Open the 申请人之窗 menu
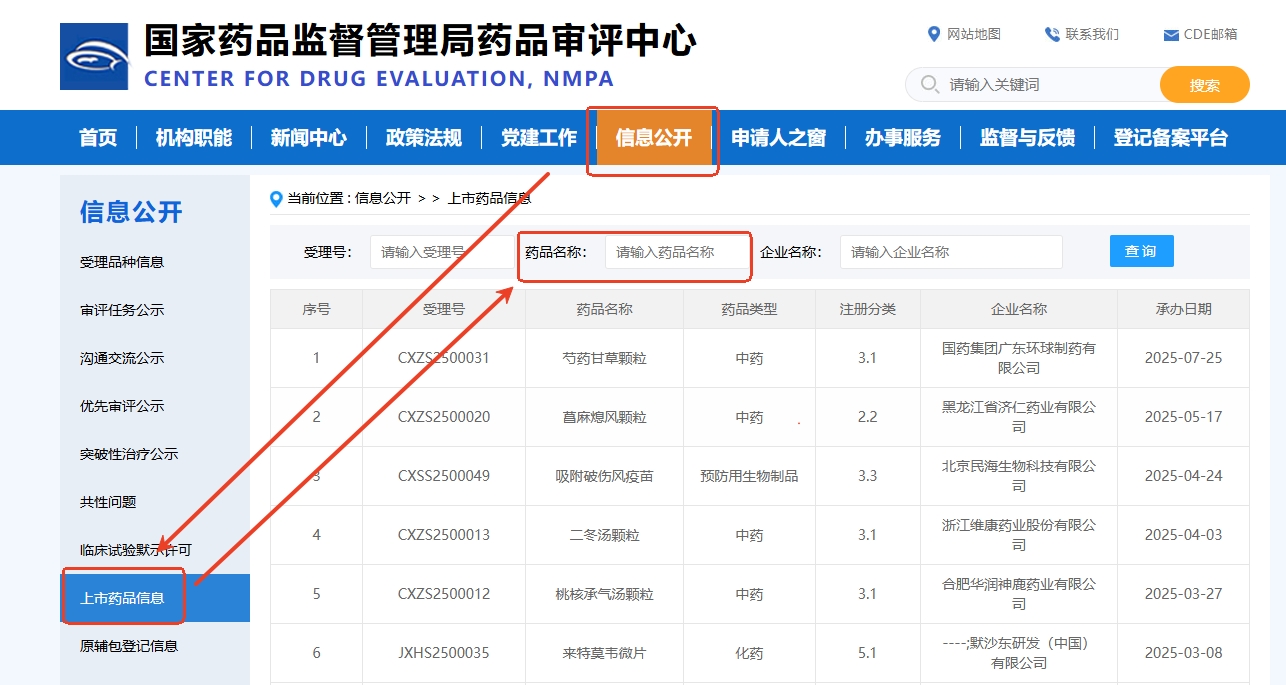The image size is (1286, 685). point(779,138)
